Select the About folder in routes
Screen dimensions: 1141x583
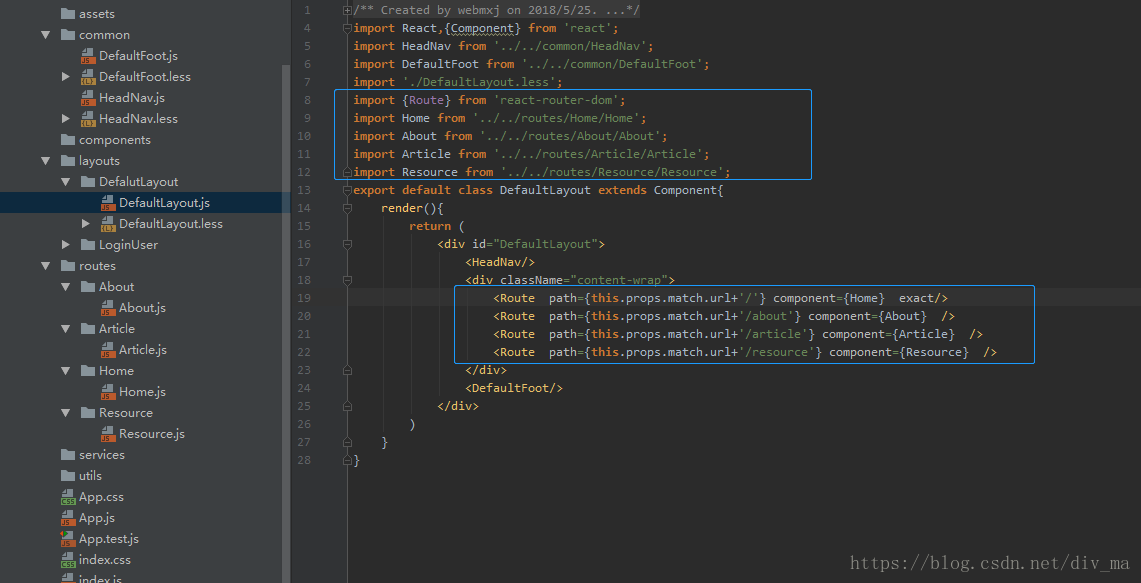coord(116,287)
